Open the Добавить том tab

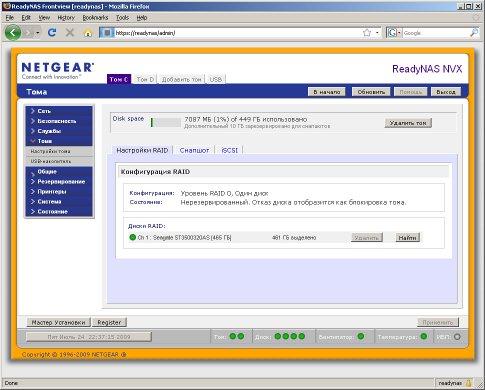[x=181, y=79]
